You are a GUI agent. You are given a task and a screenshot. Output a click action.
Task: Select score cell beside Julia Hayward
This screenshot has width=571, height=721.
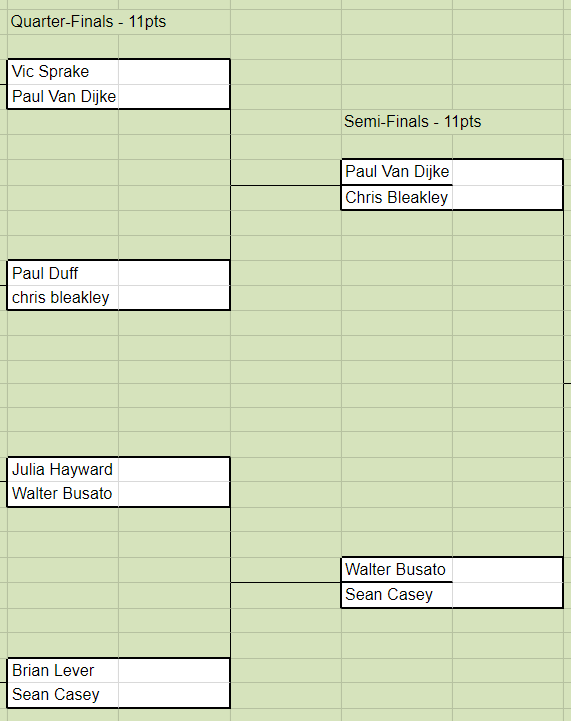[174, 469]
